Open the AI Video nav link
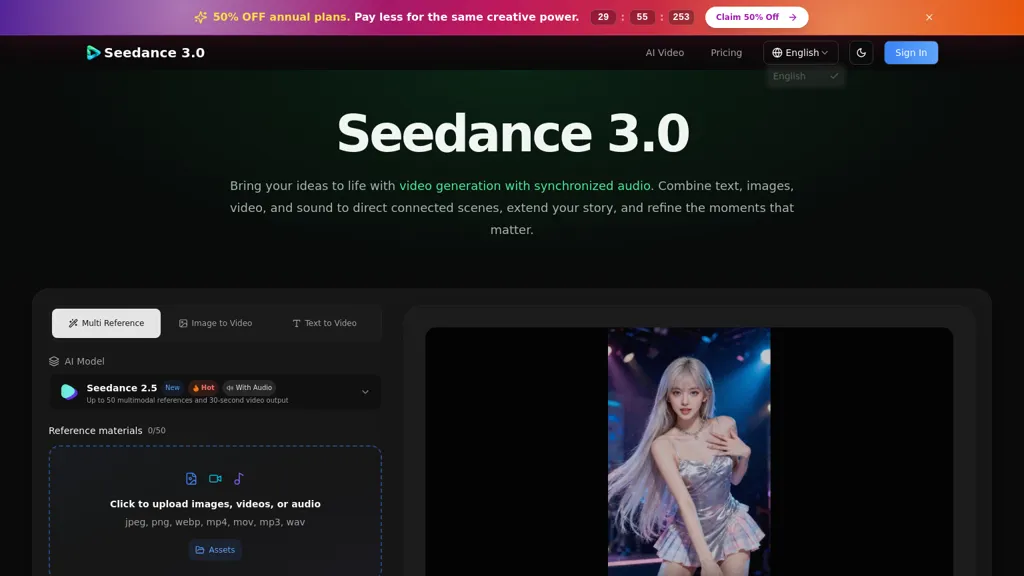The image size is (1024, 576). 664,53
